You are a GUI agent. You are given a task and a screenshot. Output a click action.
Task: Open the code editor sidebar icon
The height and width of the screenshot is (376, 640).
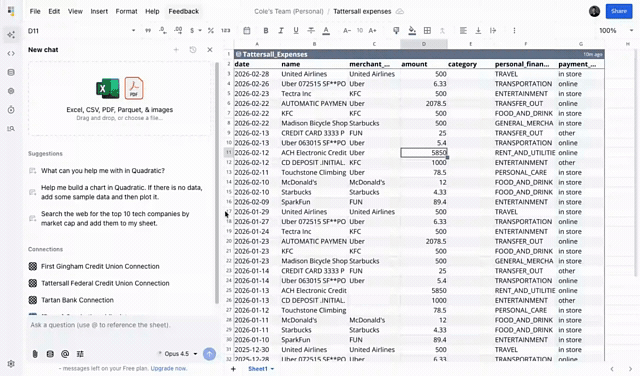click(11, 53)
